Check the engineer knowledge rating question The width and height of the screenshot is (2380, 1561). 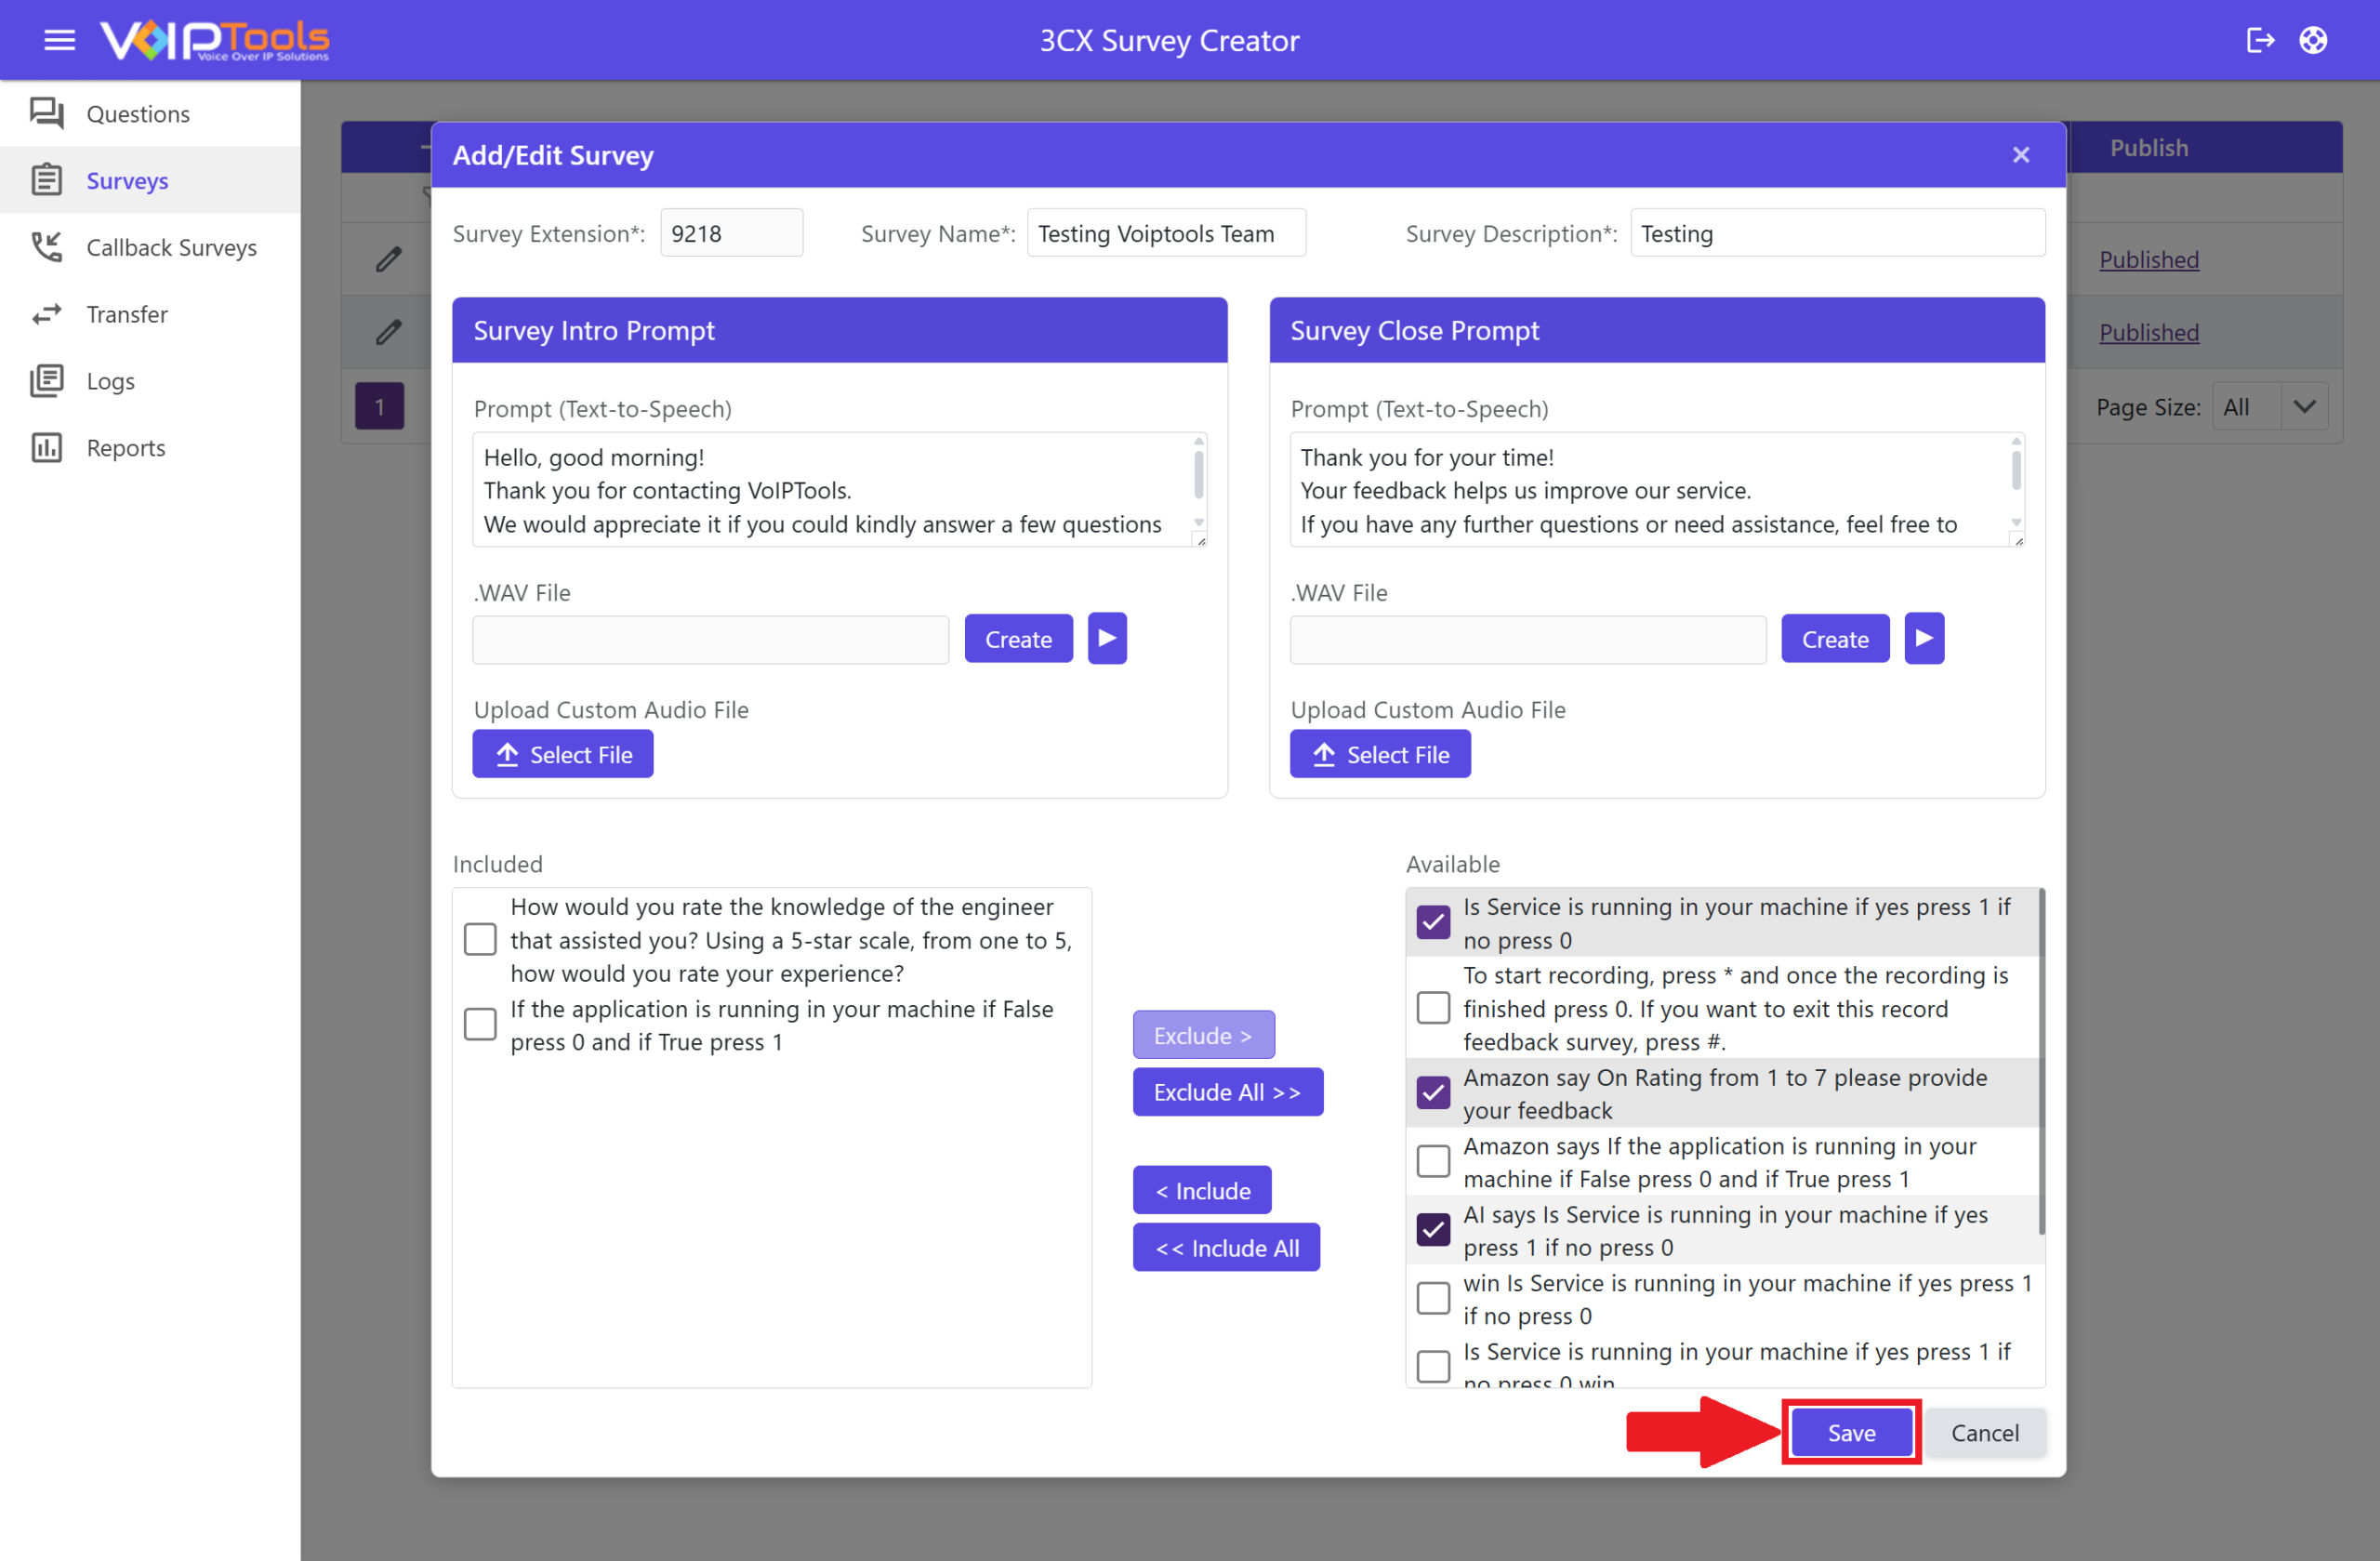tap(480, 939)
